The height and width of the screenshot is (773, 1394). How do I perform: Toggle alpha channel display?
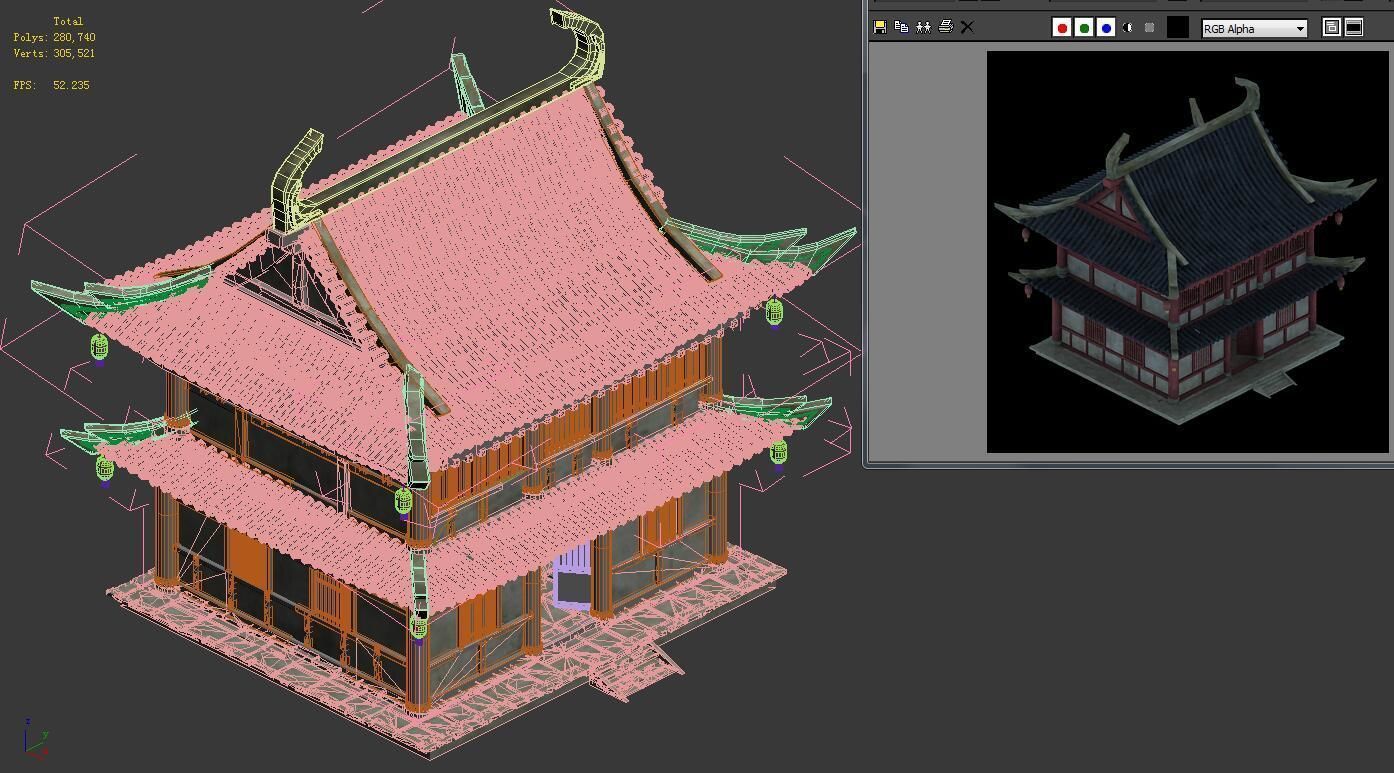point(1128,28)
